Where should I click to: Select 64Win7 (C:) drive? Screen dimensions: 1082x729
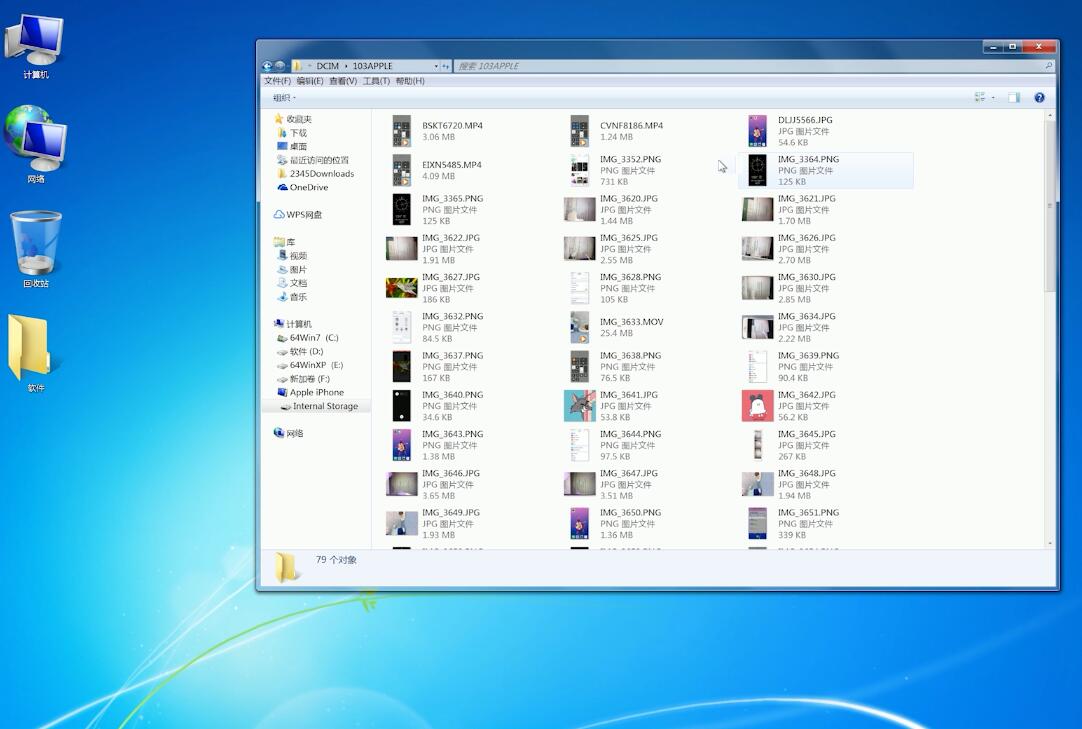tap(308, 338)
